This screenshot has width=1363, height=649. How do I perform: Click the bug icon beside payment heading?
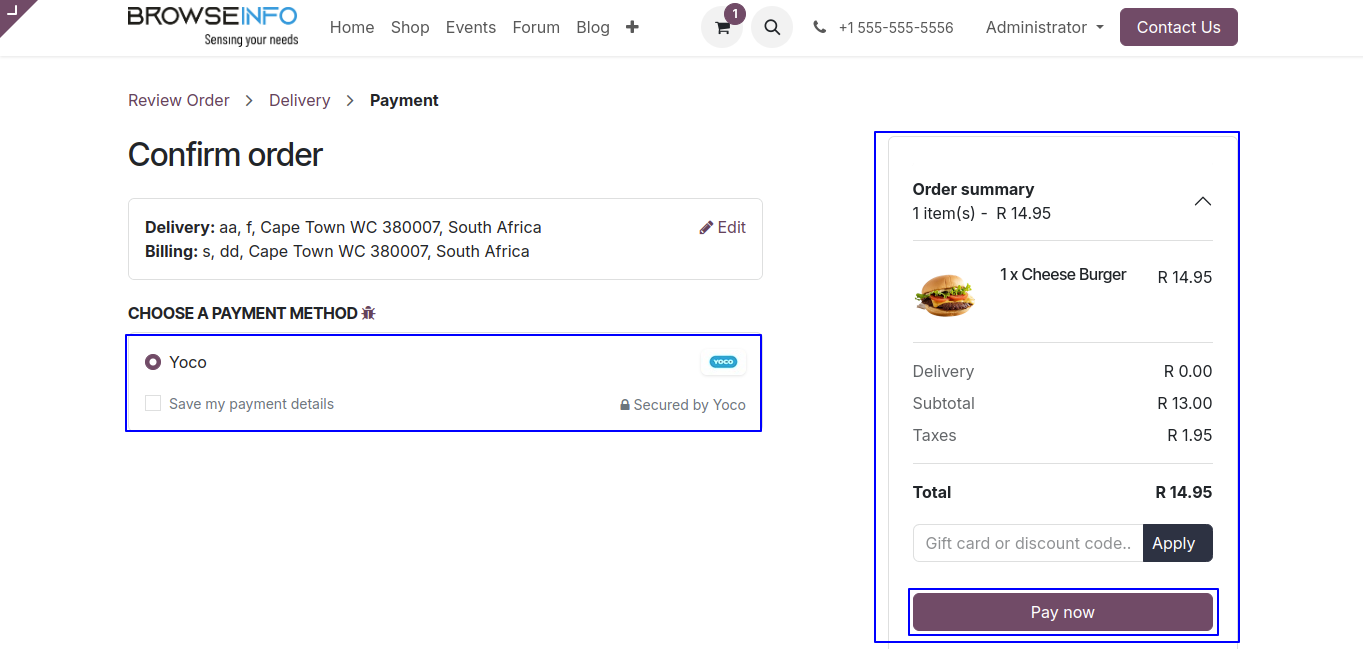click(368, 313)
